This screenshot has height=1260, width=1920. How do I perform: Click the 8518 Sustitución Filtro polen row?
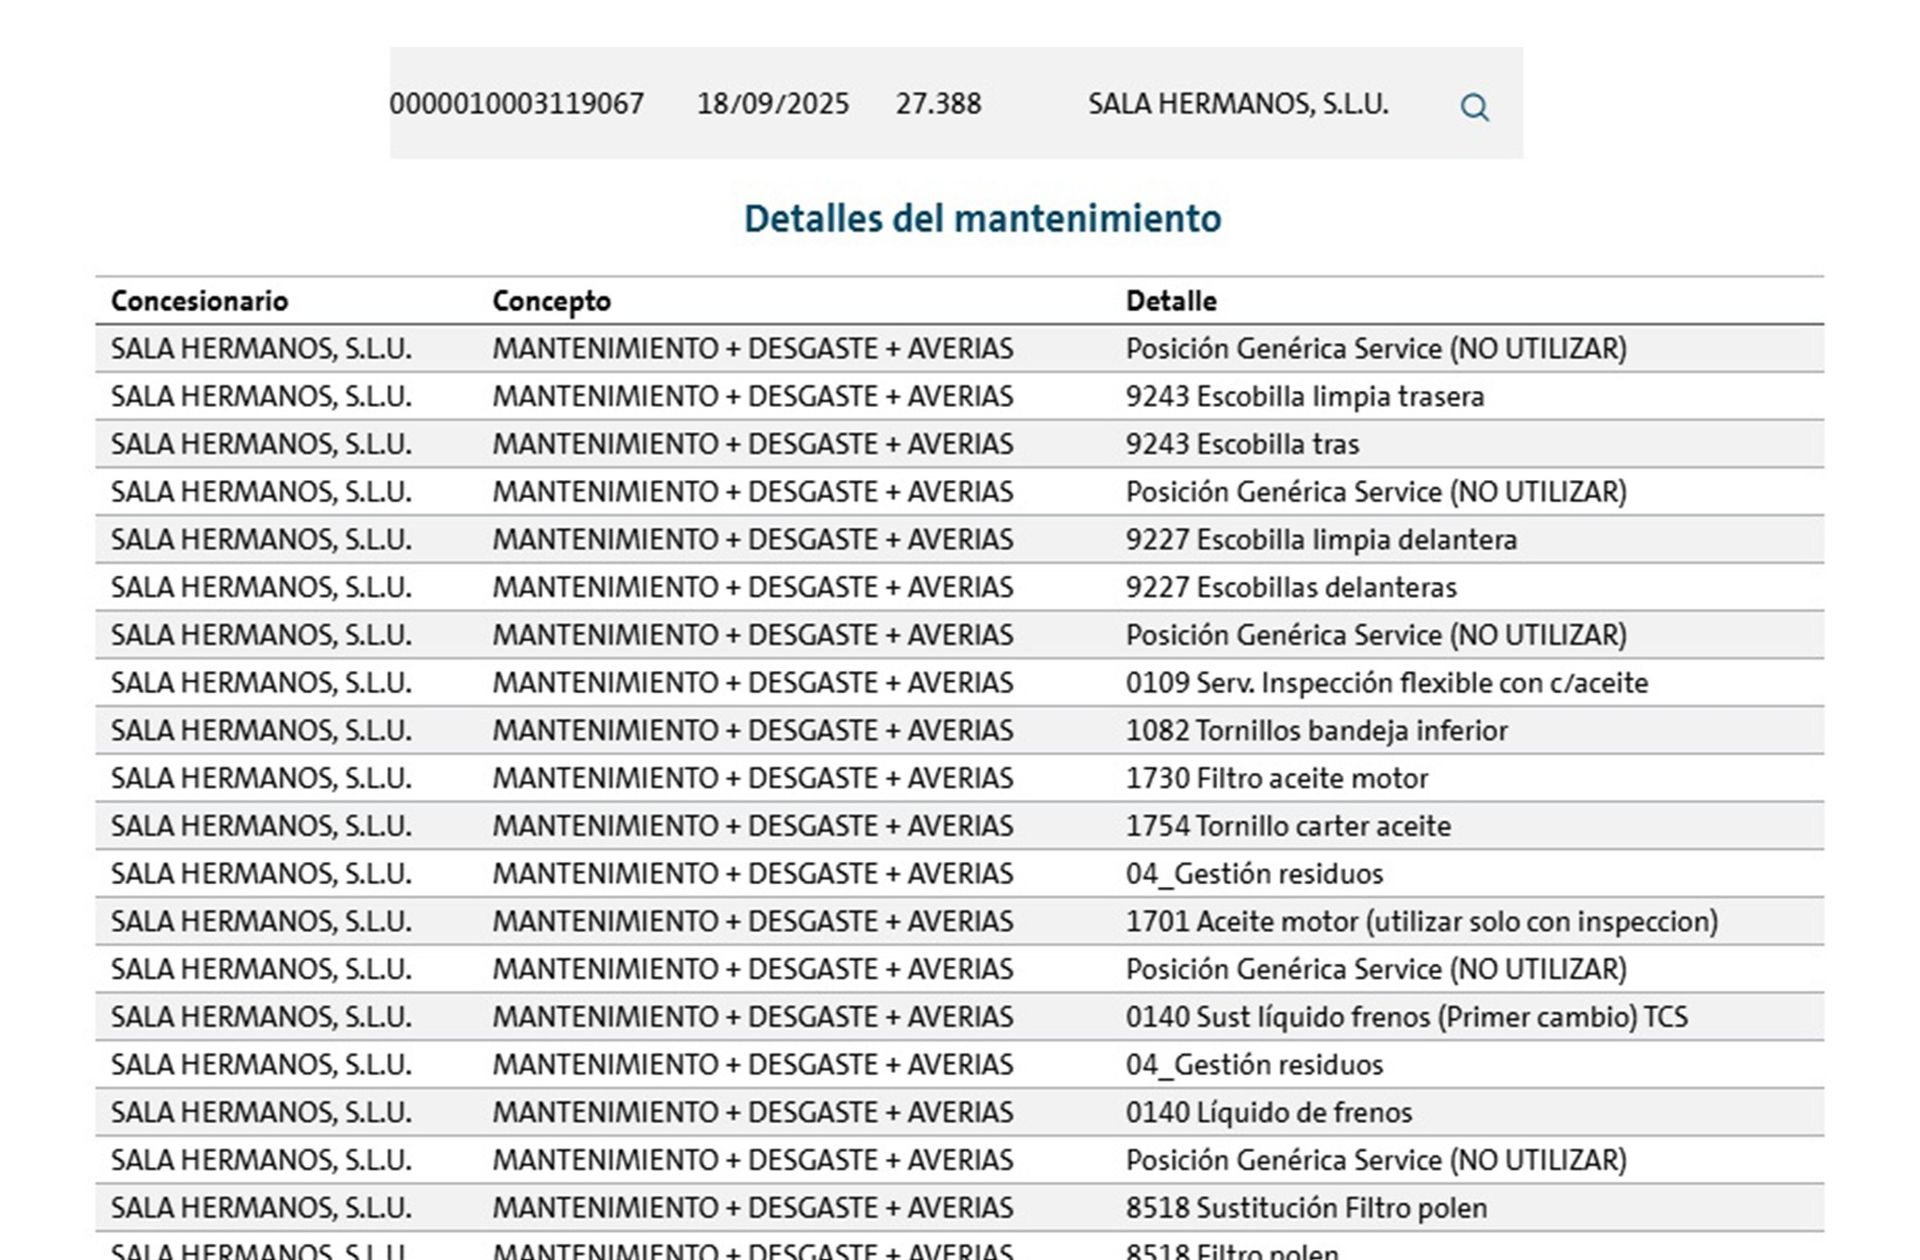point(960,1208)
